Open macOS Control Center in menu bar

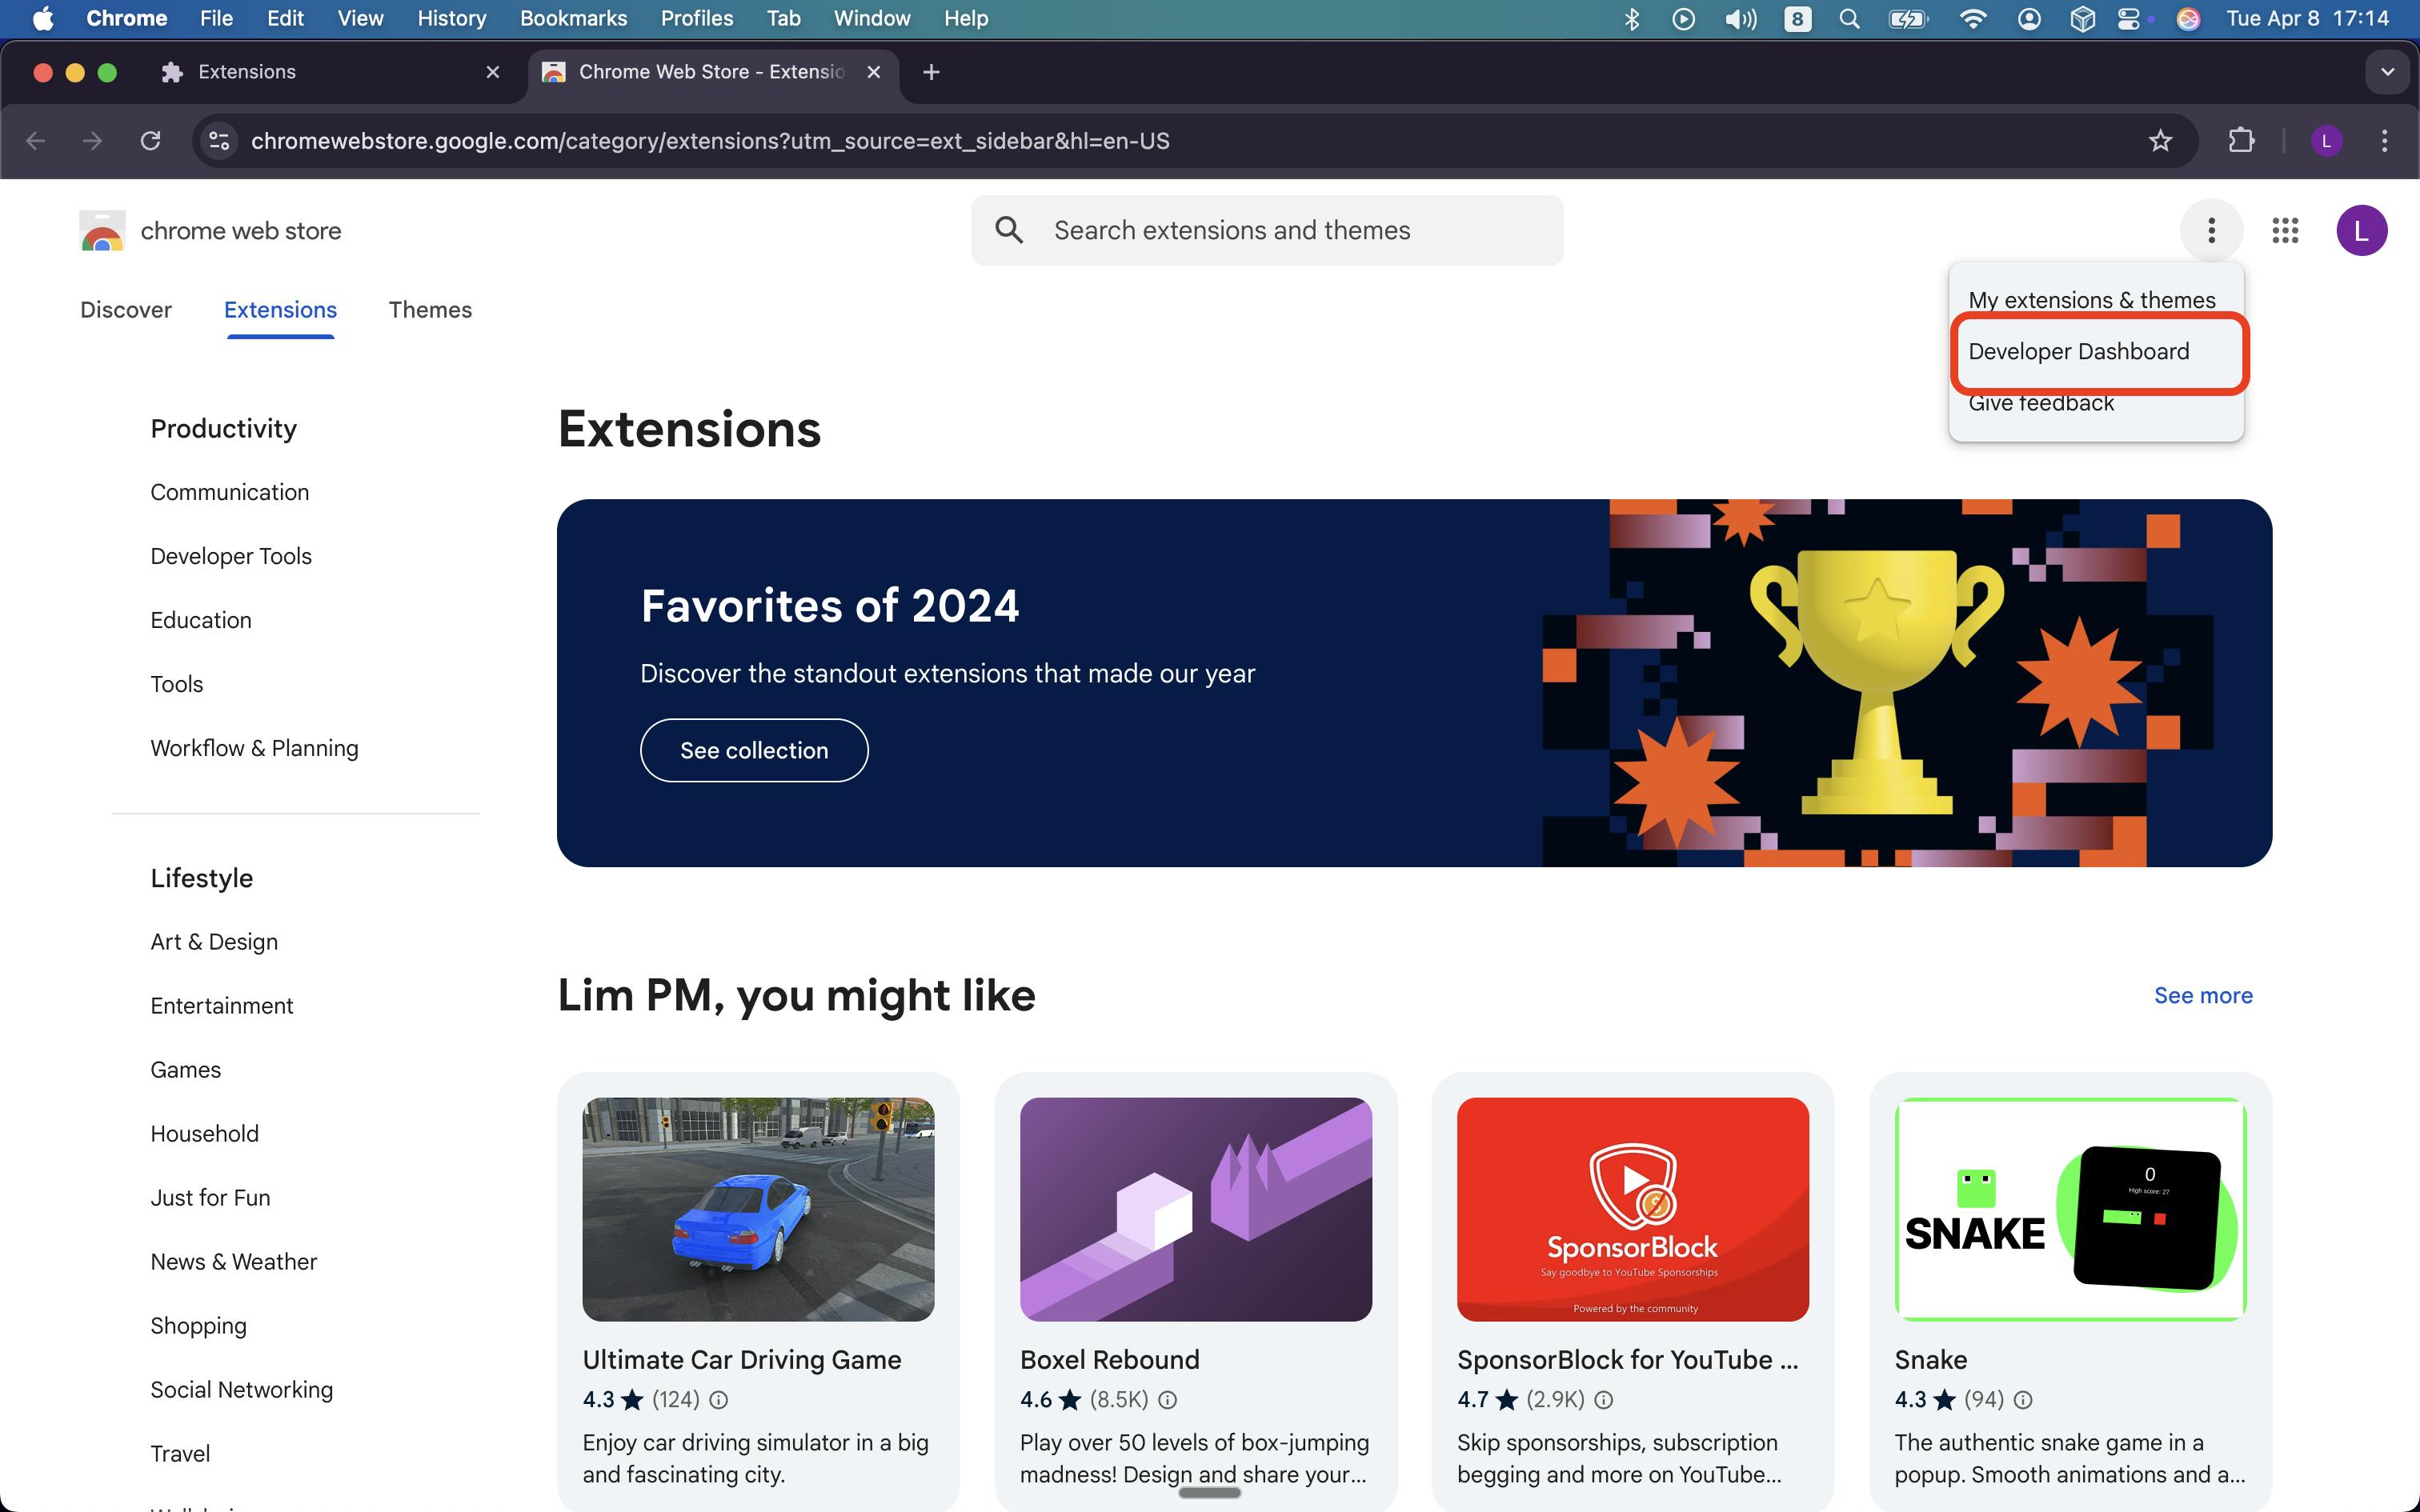[x=2129, y=19]
